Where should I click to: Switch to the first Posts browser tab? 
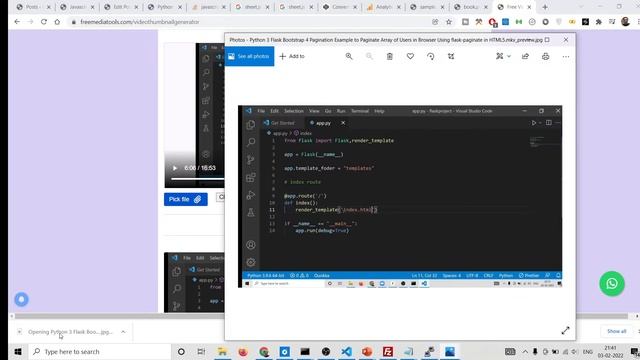coord(33,7)
